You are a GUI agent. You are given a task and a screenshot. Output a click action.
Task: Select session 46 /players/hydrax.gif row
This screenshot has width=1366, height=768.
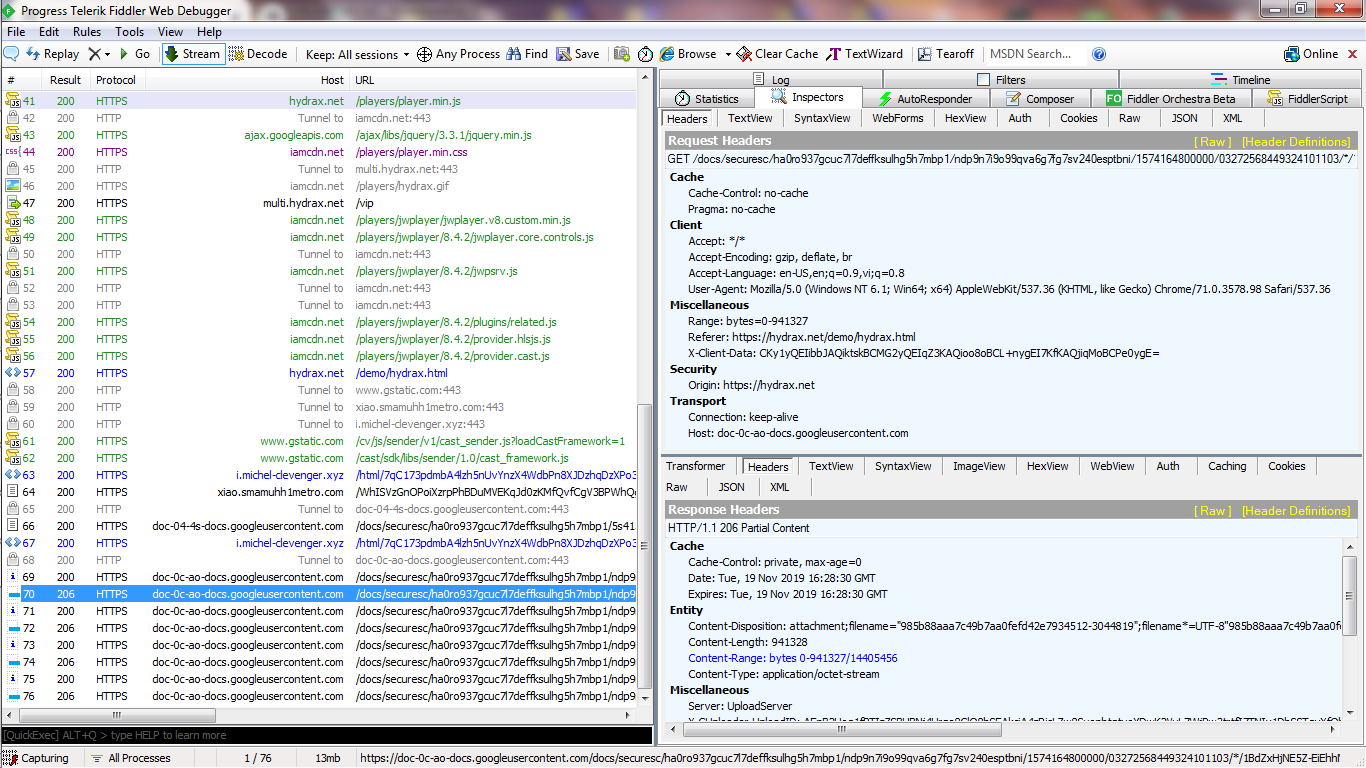pyautogui.click(x=320, y=186)
